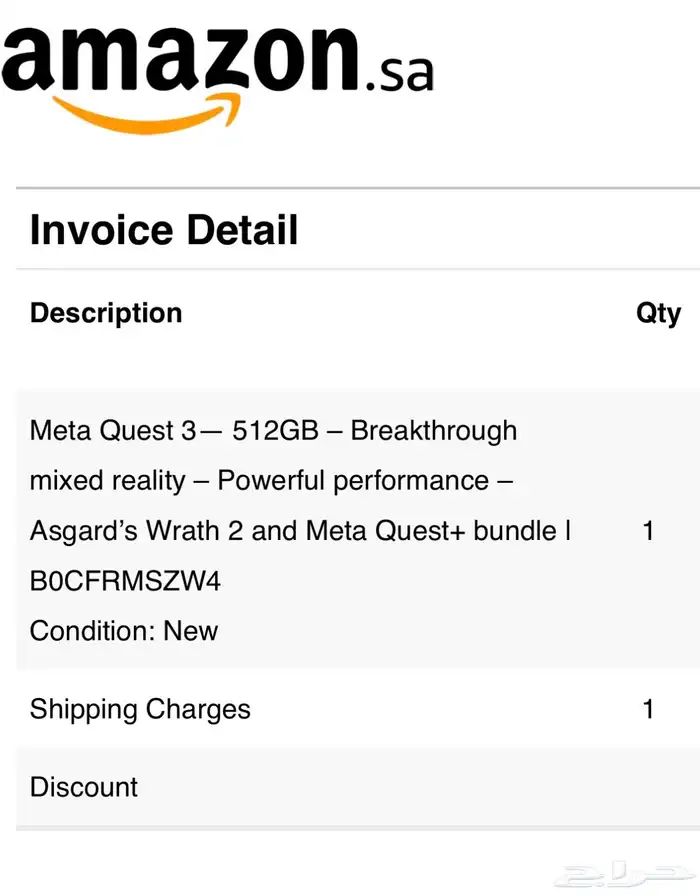Click the 'mixed reality – Powerful performance' text
The height and width of the screenshot is (895, 700).
tap(271, 481)
